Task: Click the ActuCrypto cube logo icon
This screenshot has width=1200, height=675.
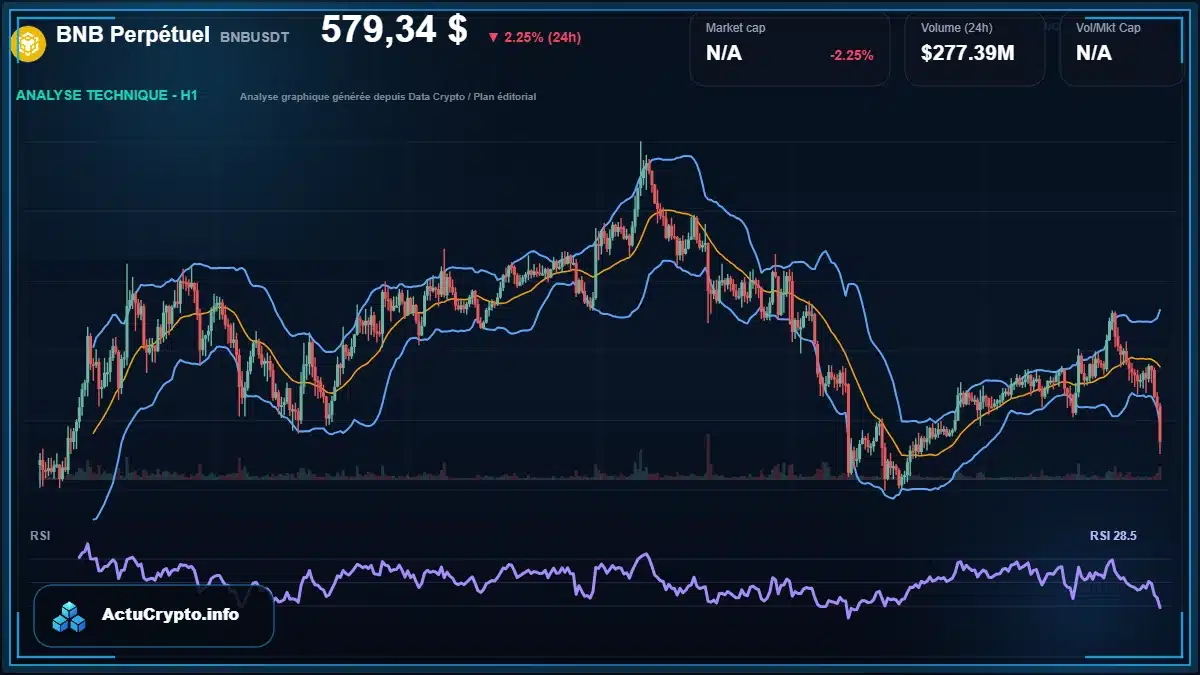Action: pyautogui.click(x=70, y=617)
